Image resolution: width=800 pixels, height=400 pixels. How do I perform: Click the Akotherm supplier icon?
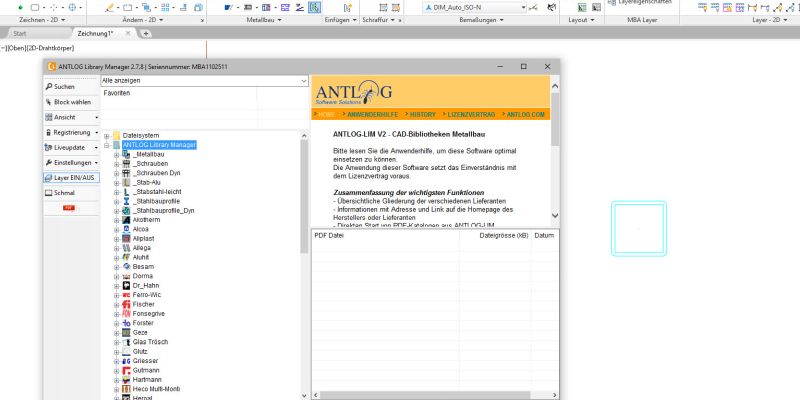coord(126,220)
